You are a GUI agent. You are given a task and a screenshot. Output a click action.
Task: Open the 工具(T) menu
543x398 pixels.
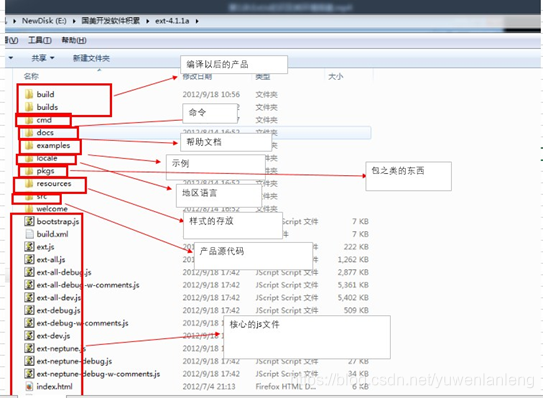[x=40, y=41]
